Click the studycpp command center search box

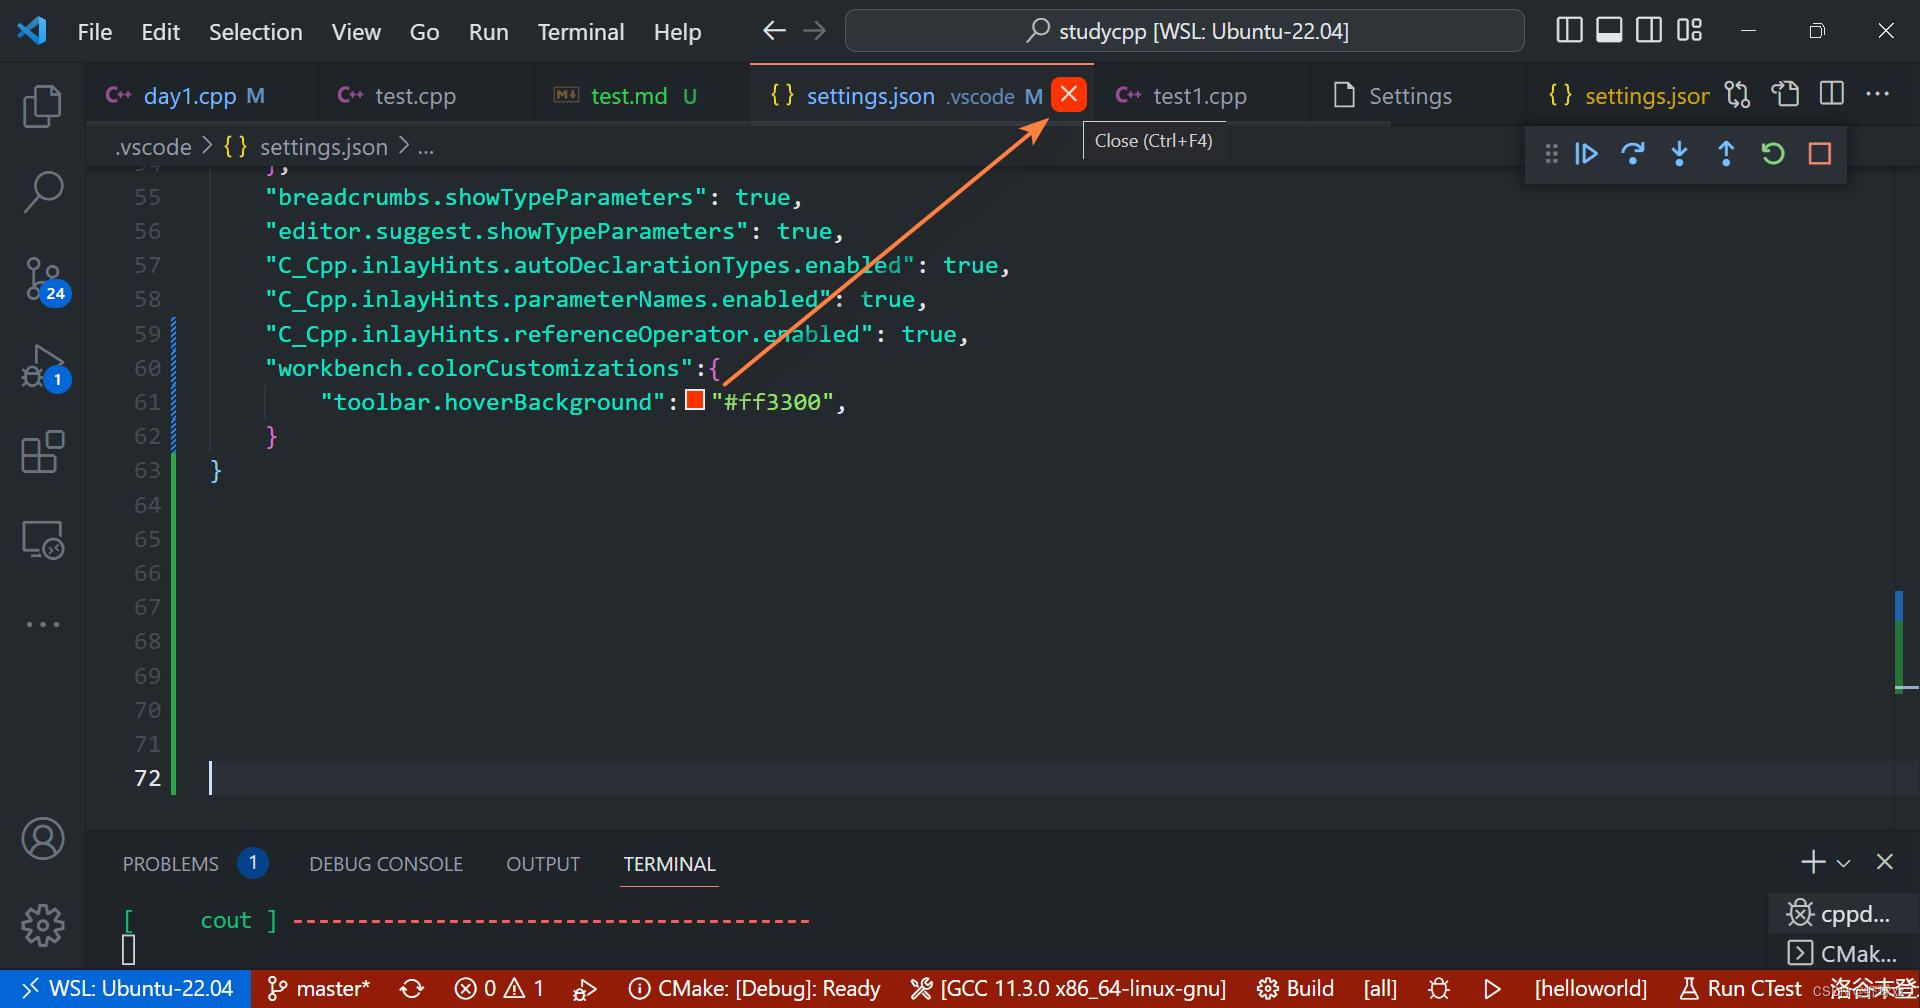[x=1184, y=31]
